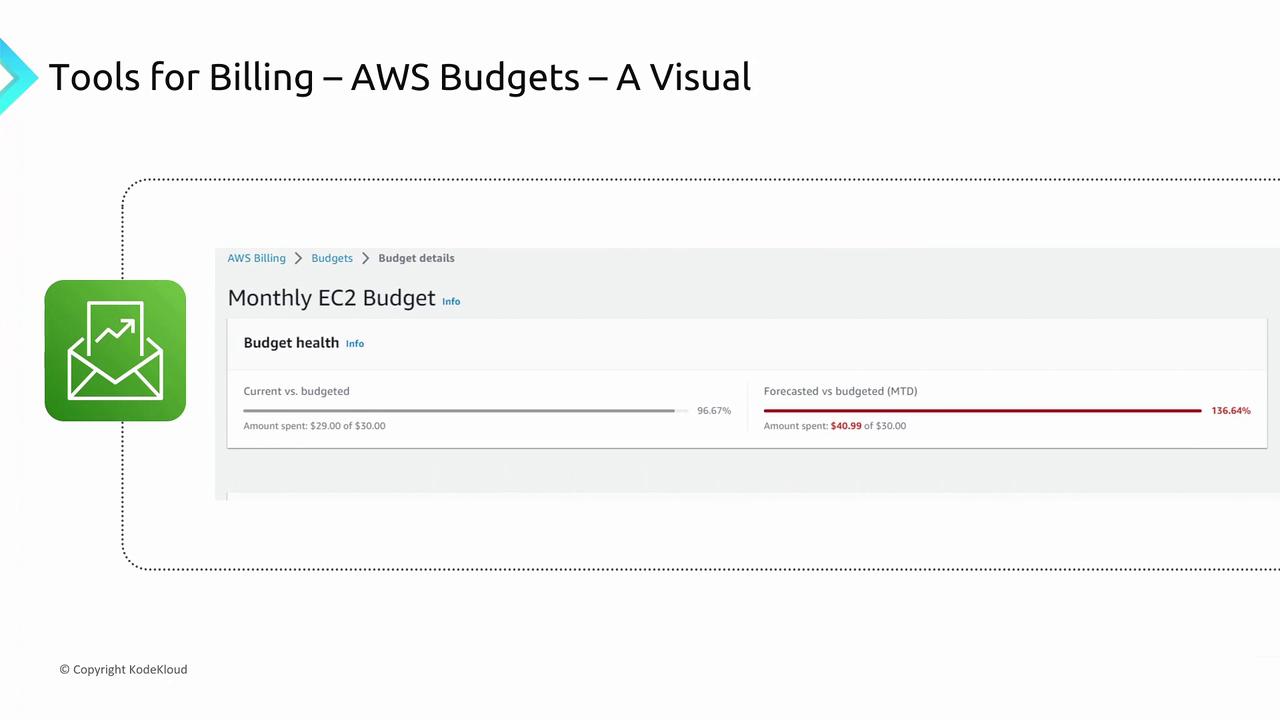Image resolution: width=1280 pixels, height=720 pixels.
Task: Click the red $40.99 forecasted amount
Action: (846, 426)
